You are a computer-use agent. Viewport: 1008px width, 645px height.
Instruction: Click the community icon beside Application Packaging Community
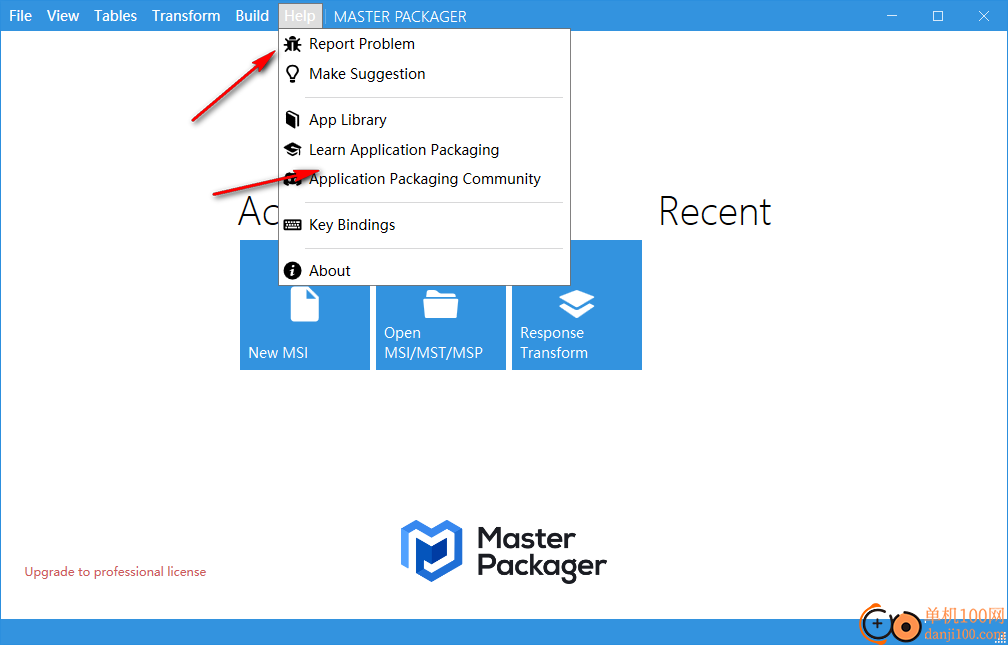292,179
